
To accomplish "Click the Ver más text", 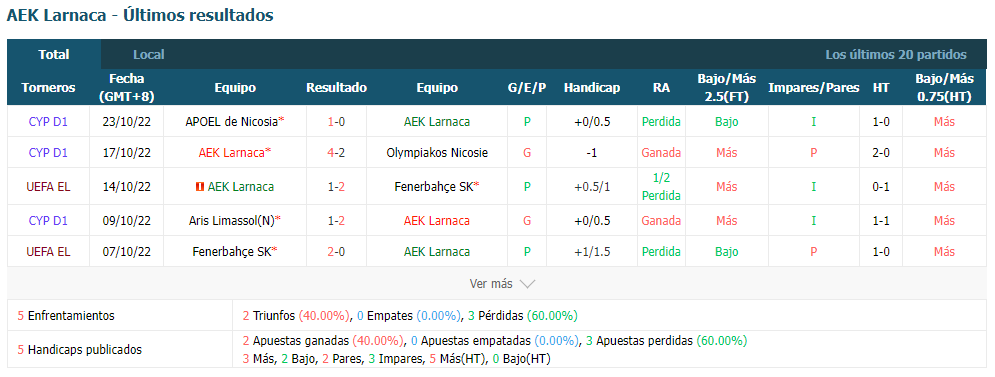I will click(491, 284).
